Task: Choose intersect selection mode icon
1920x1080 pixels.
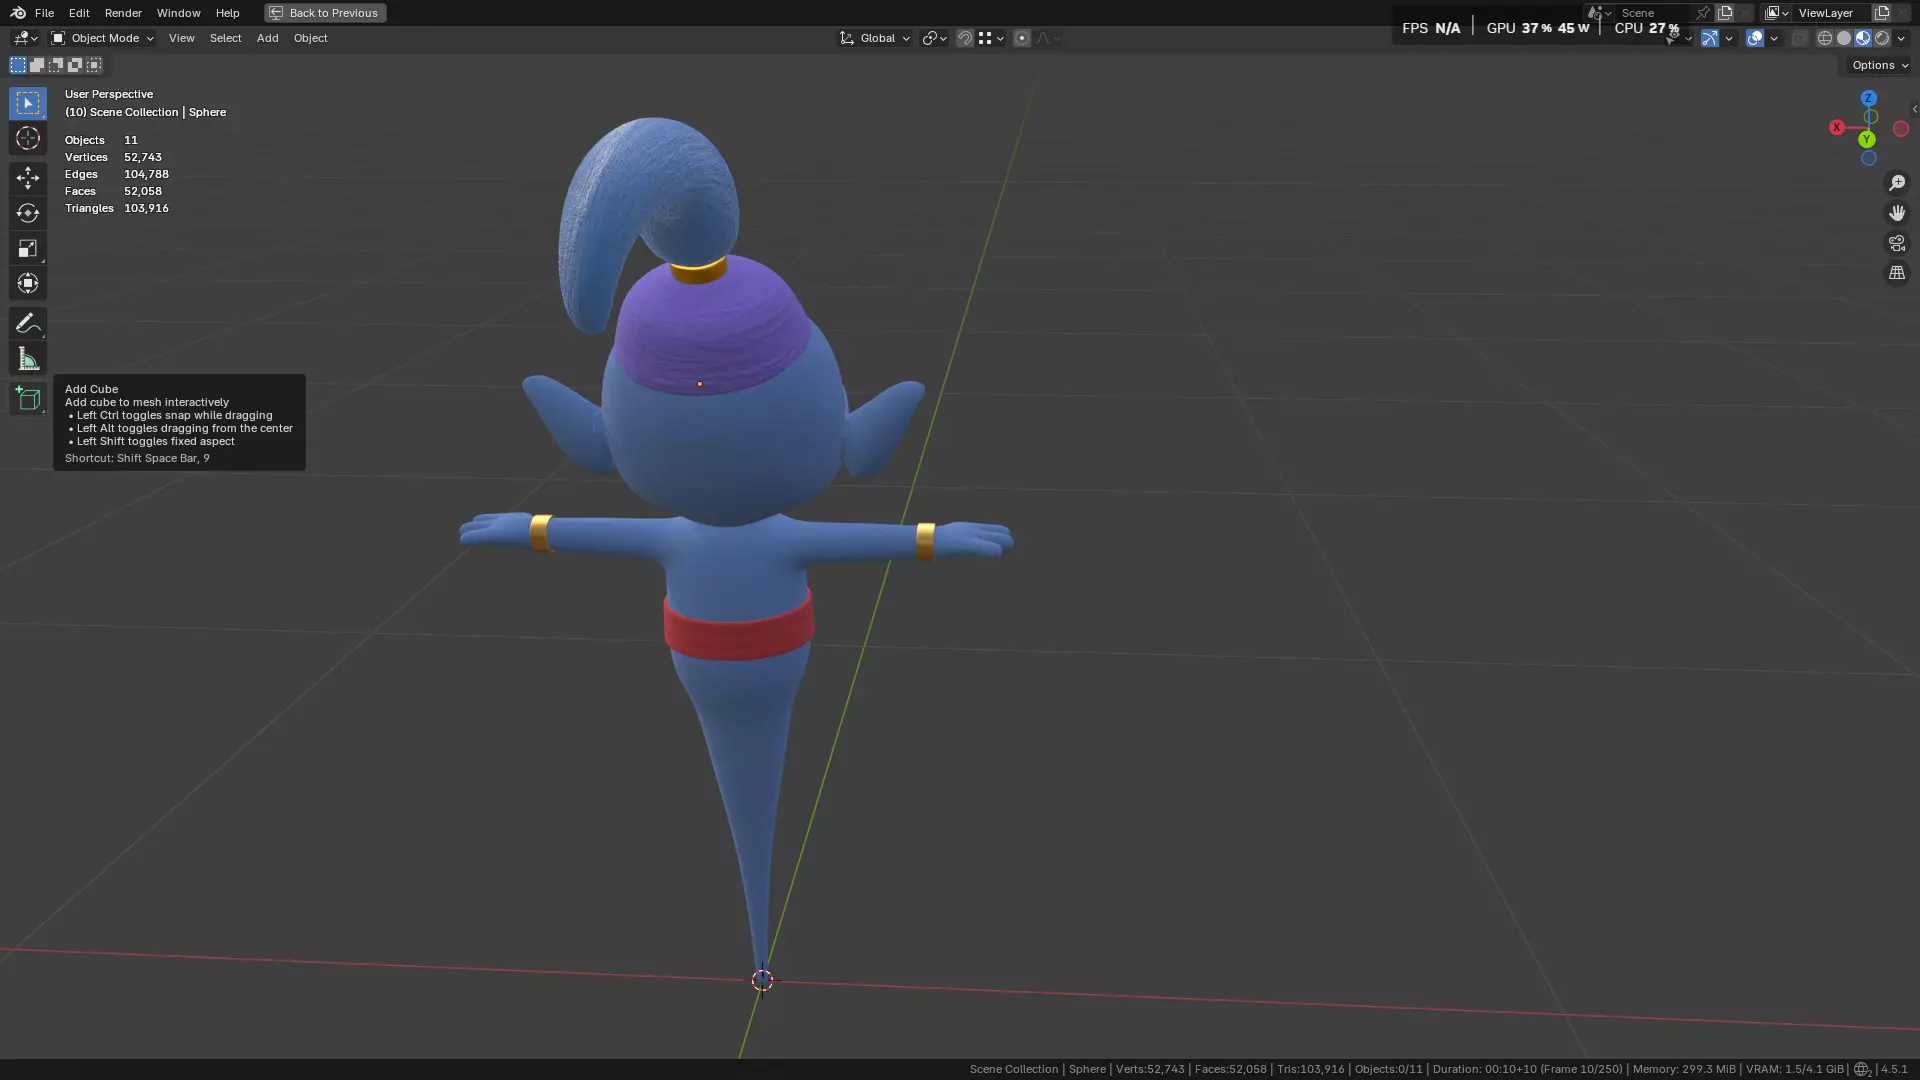Action: (x=94, y=65)
